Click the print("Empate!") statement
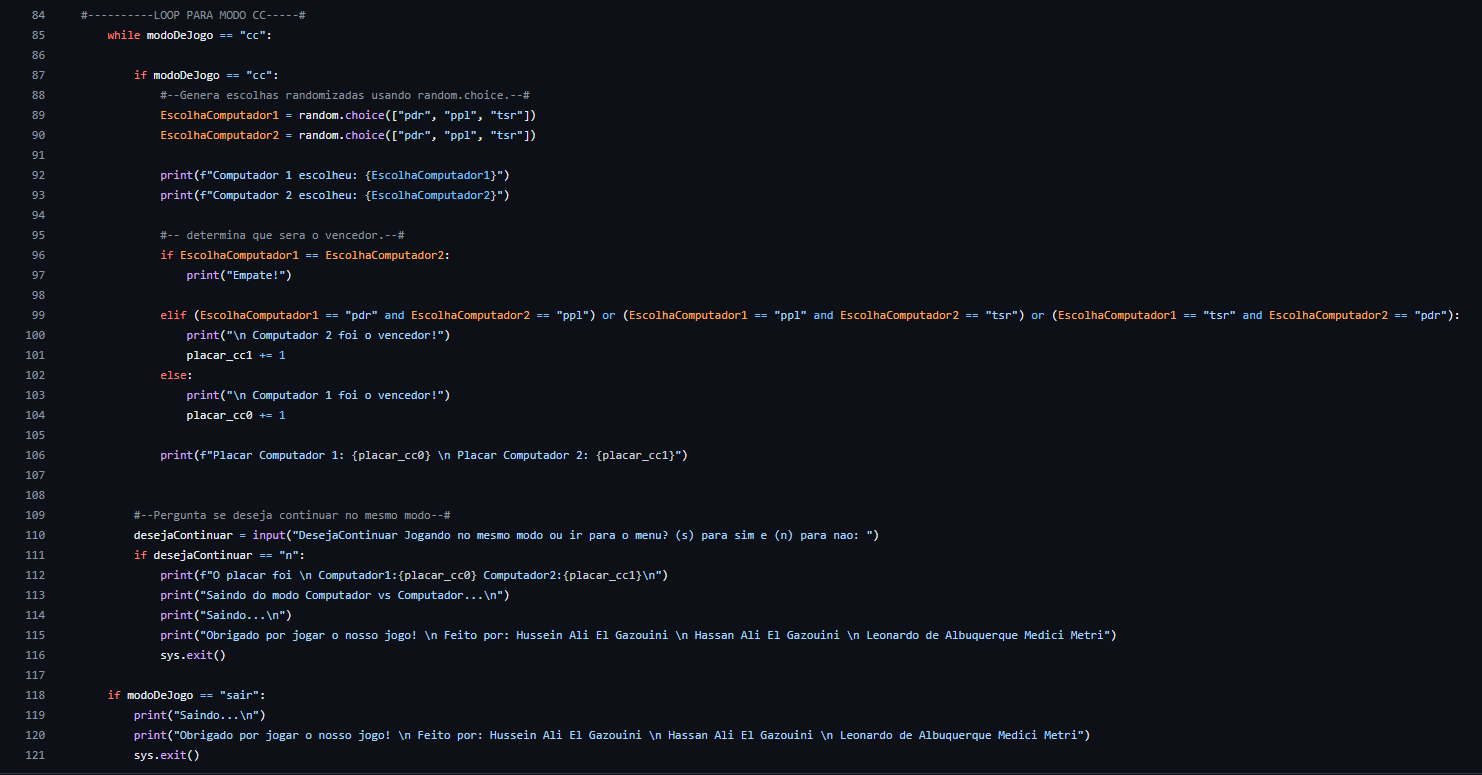Image resolution: width=1482 pixels, height=775 pixels. coord(238,275)
